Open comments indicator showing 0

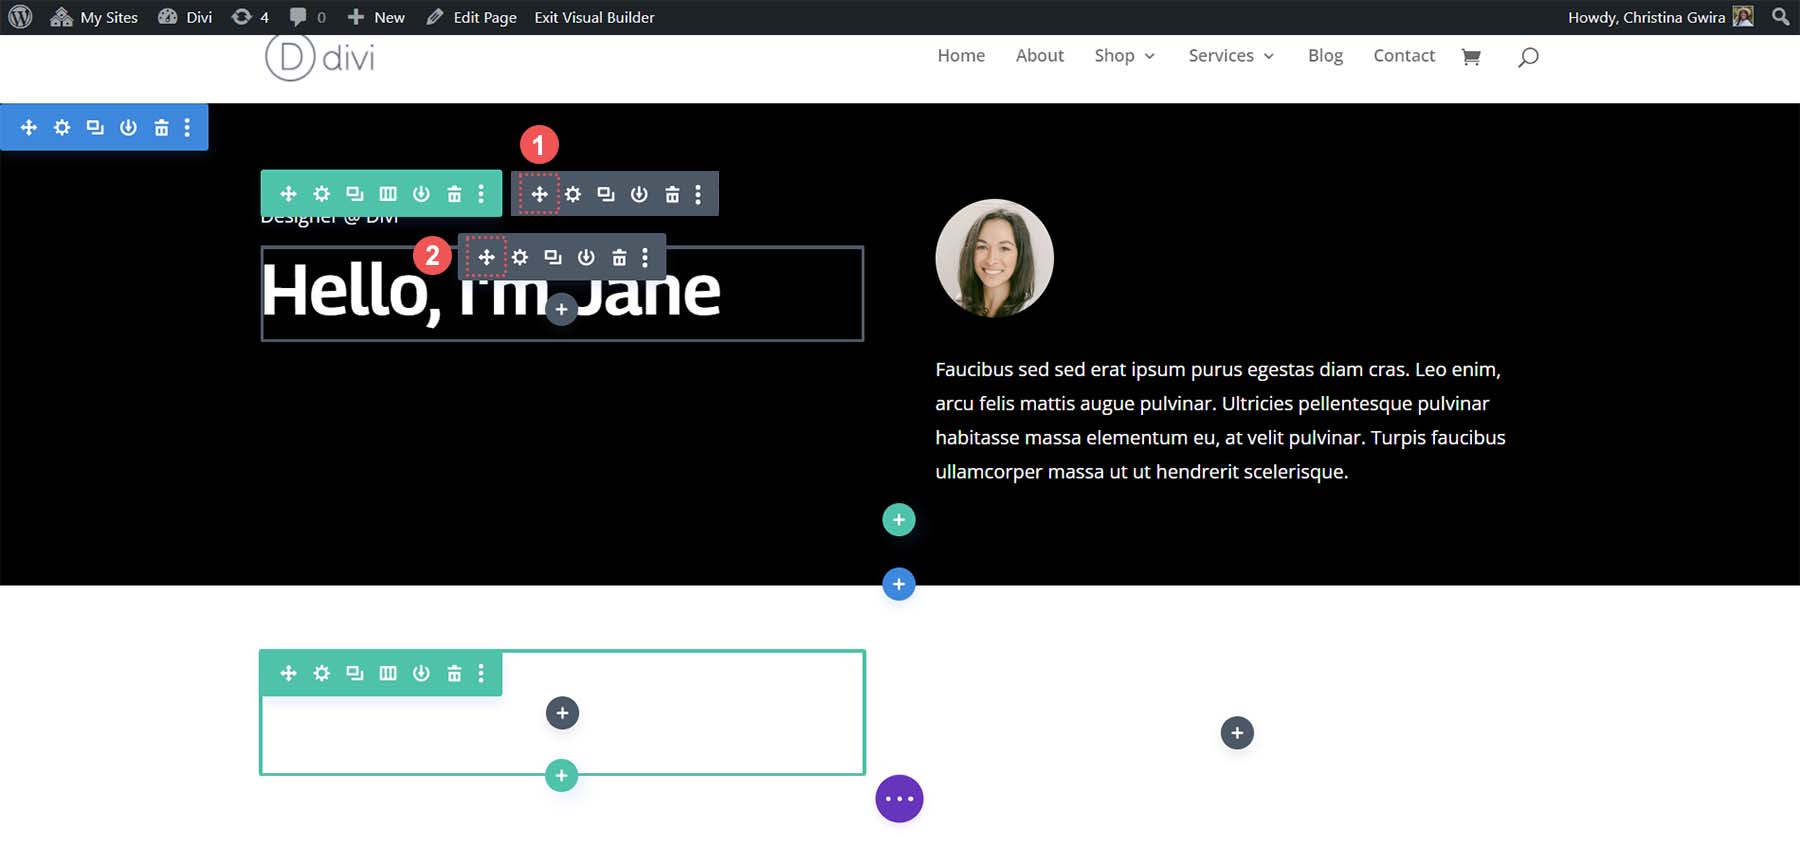pos(308,17)
